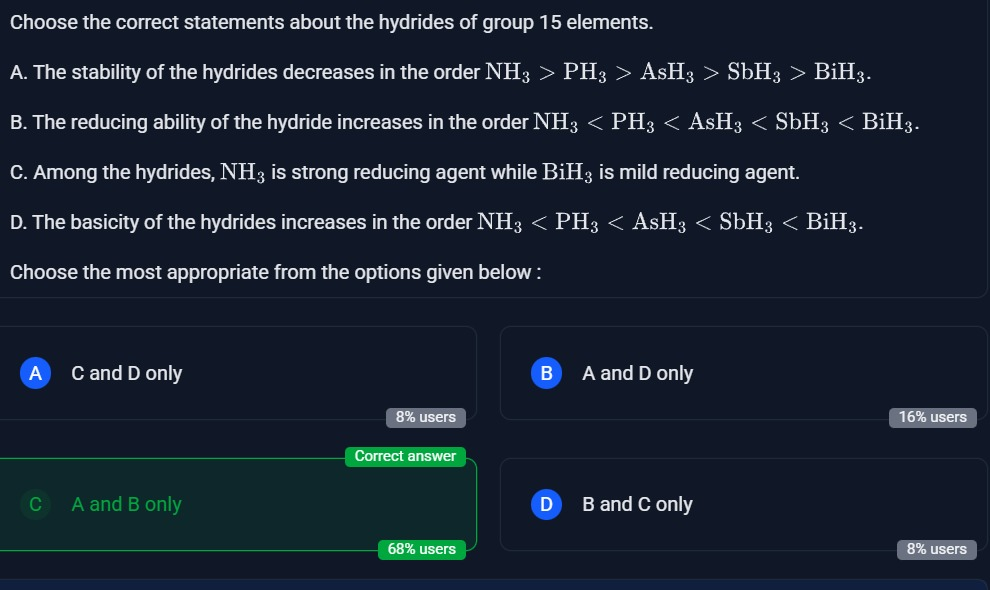The height and width of the screenshot is (590, 990).
Task: Choose the answer "A and D only"
Action: coord(637,373)
